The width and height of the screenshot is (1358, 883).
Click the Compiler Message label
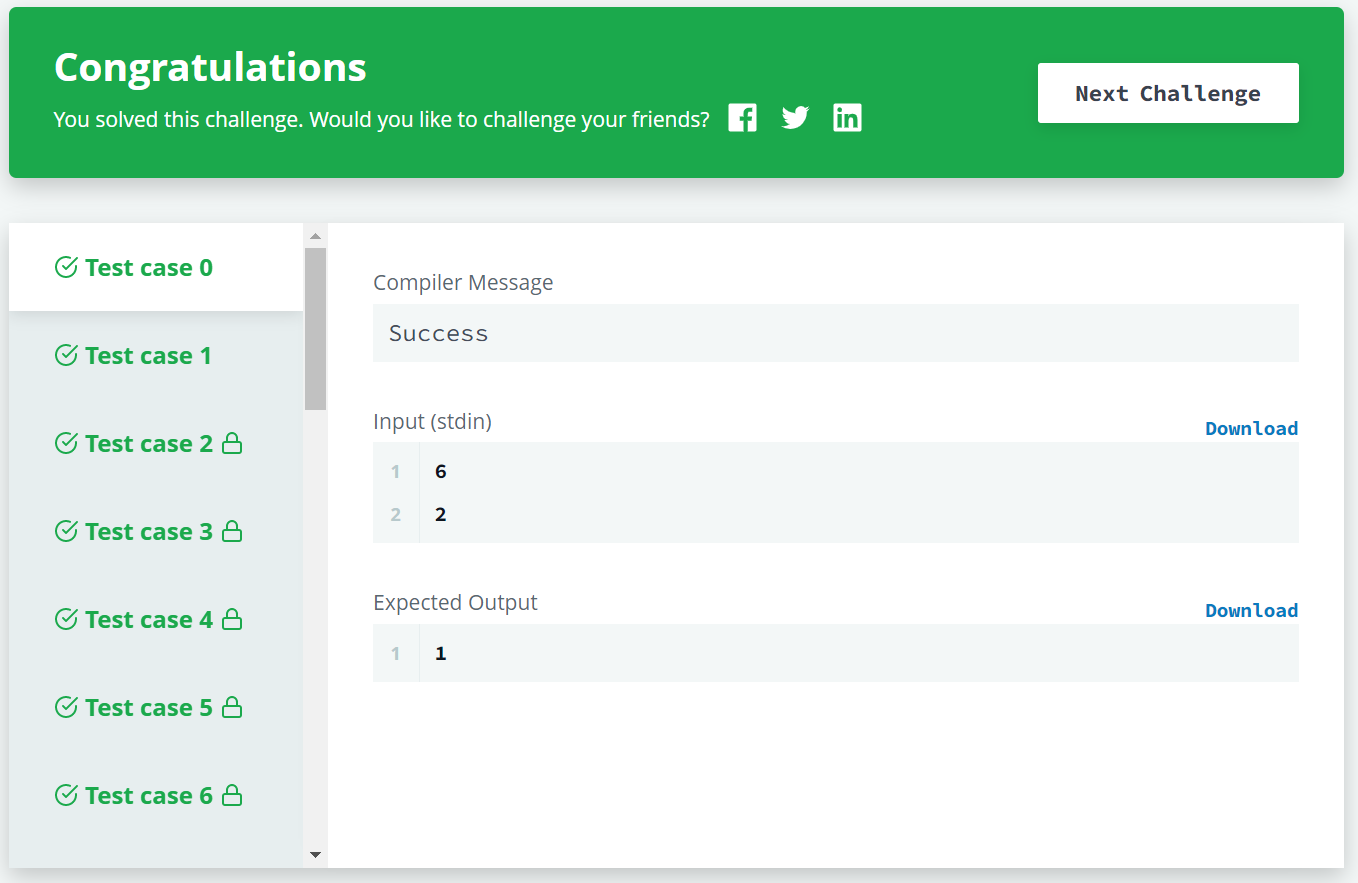point(463,283)
